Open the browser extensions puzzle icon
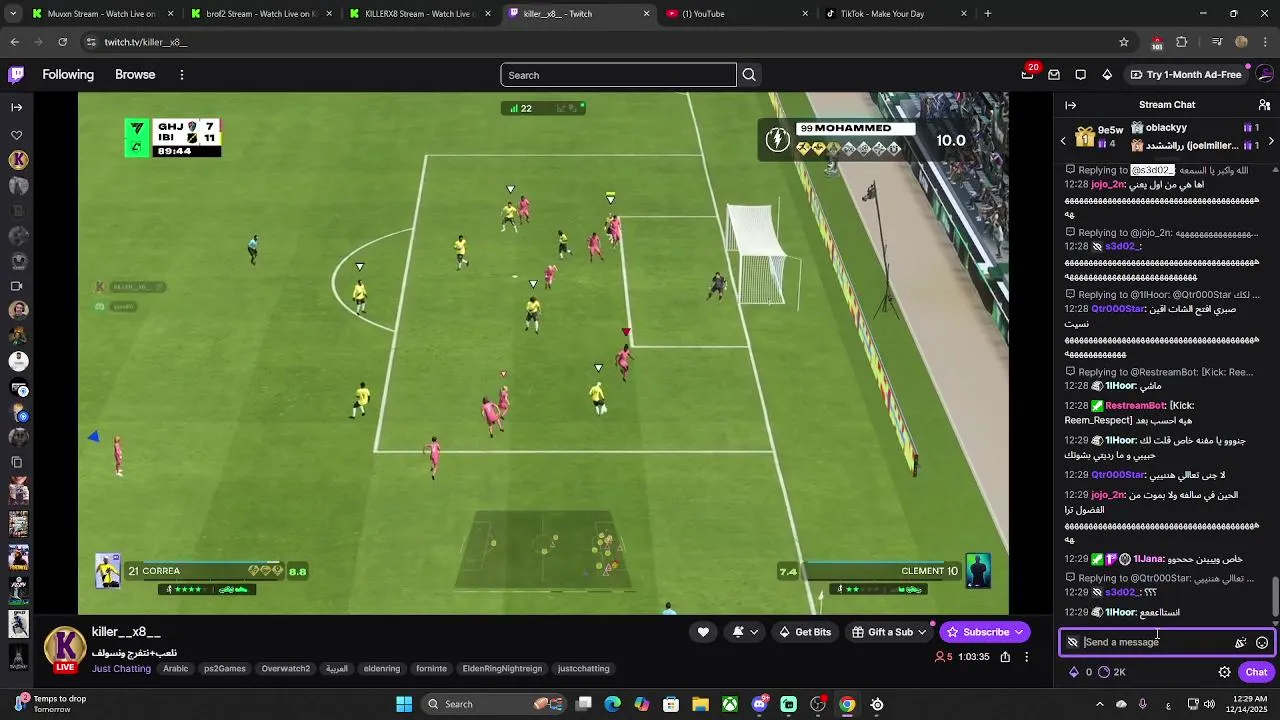Viewport: 1280px width, 720px height. click(1182, 42)
